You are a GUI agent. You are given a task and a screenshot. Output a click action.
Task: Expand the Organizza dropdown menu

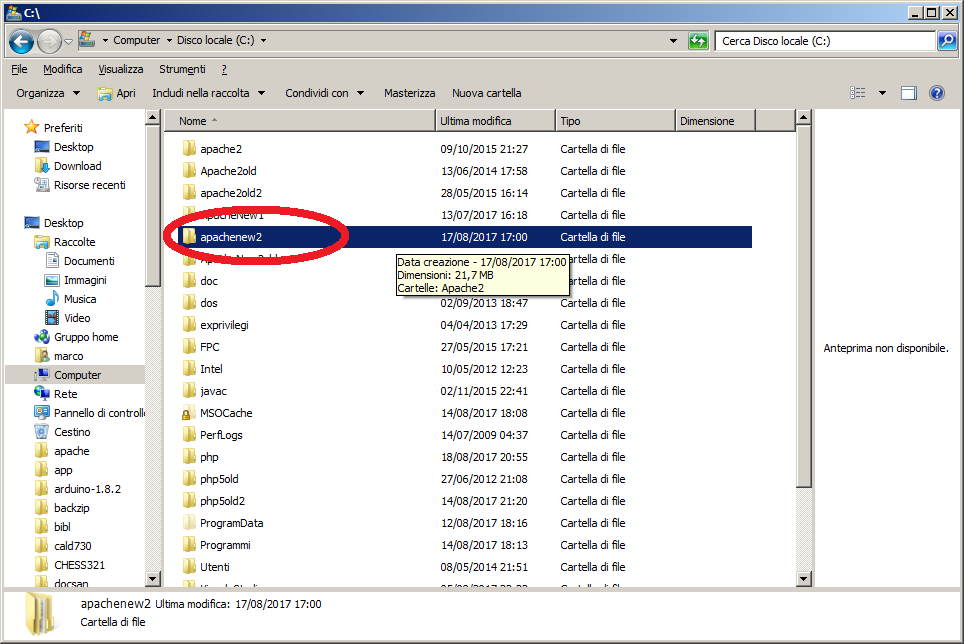pyautogui.click(x=47, y=93)
